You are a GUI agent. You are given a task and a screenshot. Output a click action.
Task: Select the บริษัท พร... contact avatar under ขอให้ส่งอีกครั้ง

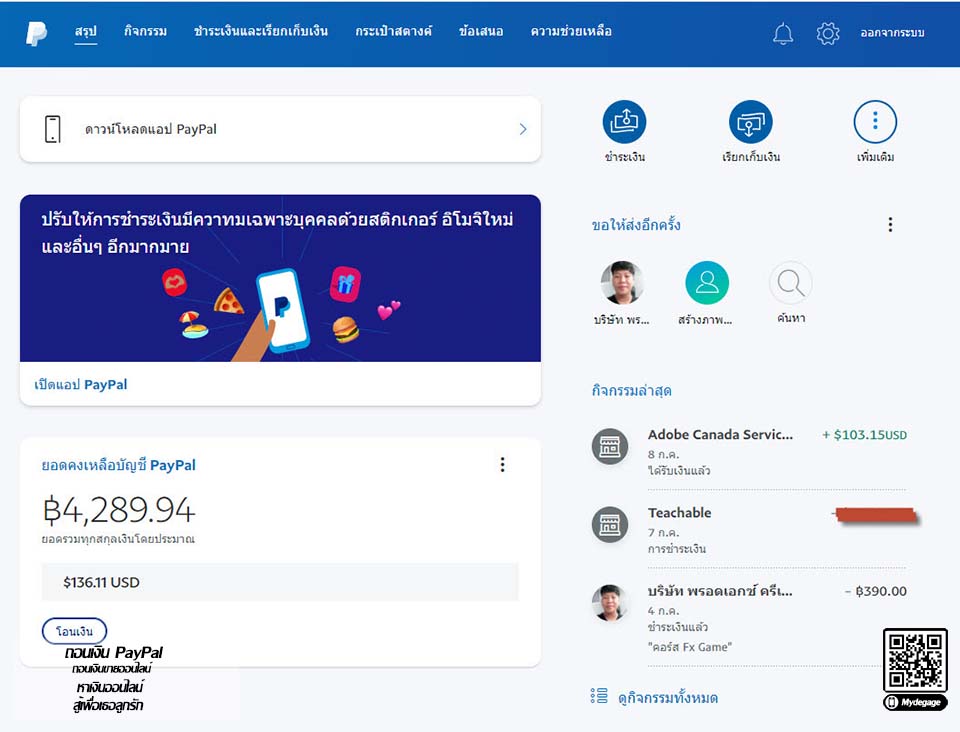pyautogui.click(x=622, y=283)
